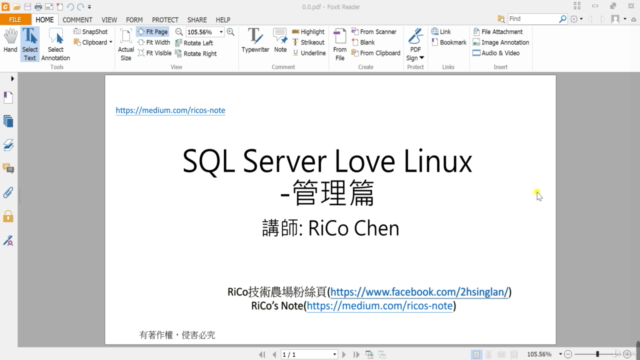640x360 pixels.
Task: Switch to Fit Width view
Action: 154,42
